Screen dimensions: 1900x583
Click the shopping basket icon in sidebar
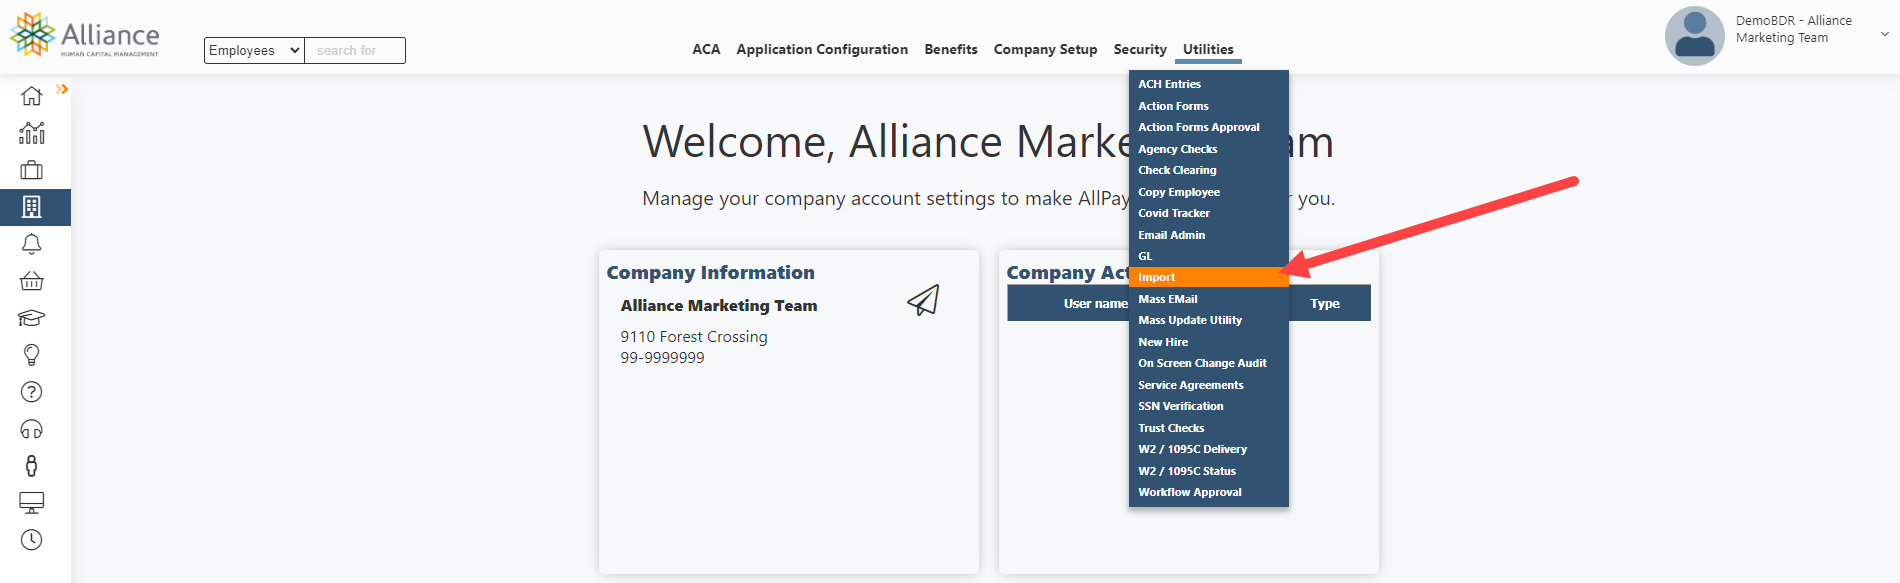point(32,281)
